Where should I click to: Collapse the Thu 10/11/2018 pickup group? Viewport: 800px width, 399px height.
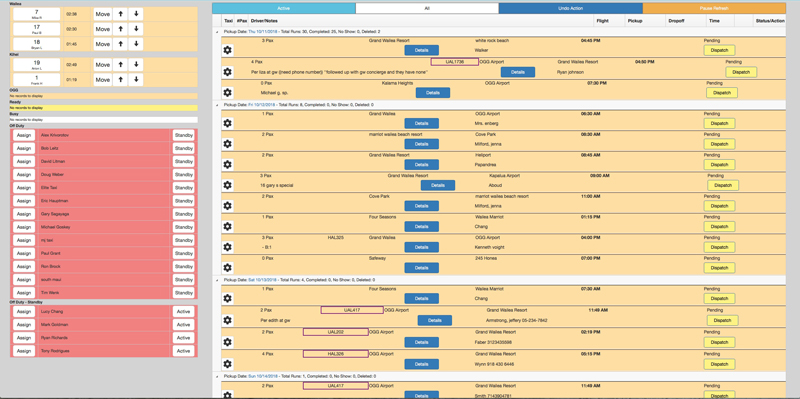click(216, 32)
